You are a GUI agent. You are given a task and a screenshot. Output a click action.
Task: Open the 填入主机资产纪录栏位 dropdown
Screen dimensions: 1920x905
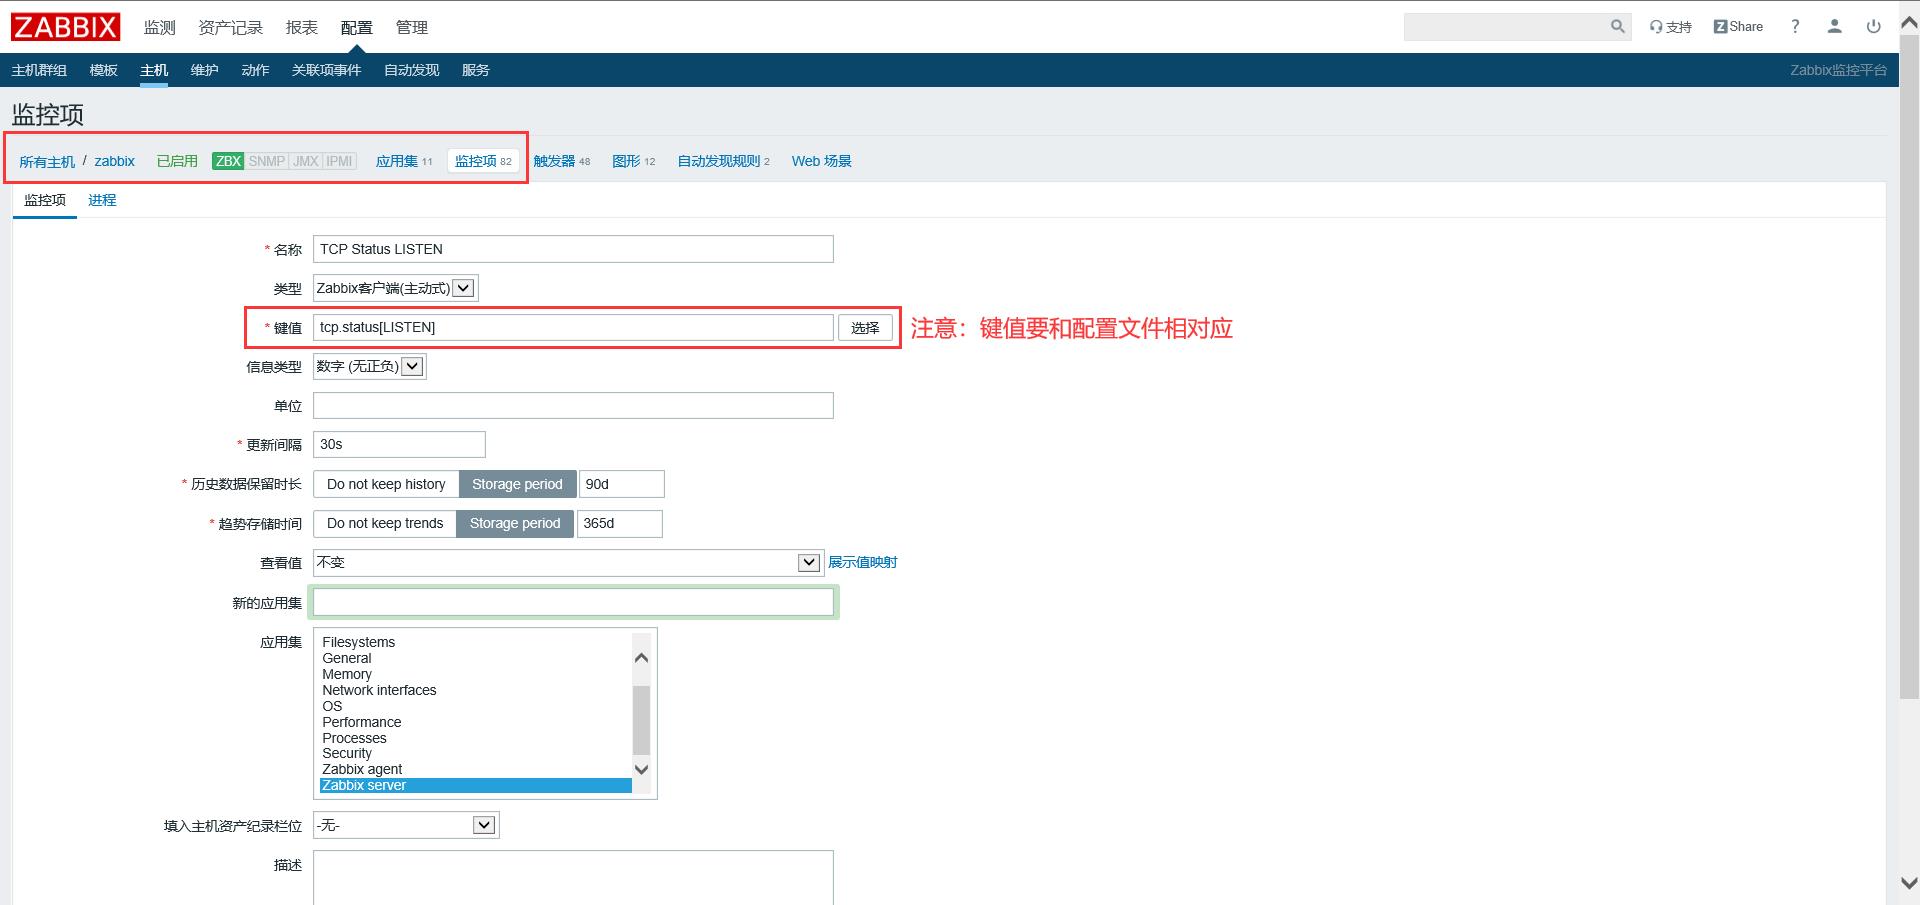tap(405, 825)
